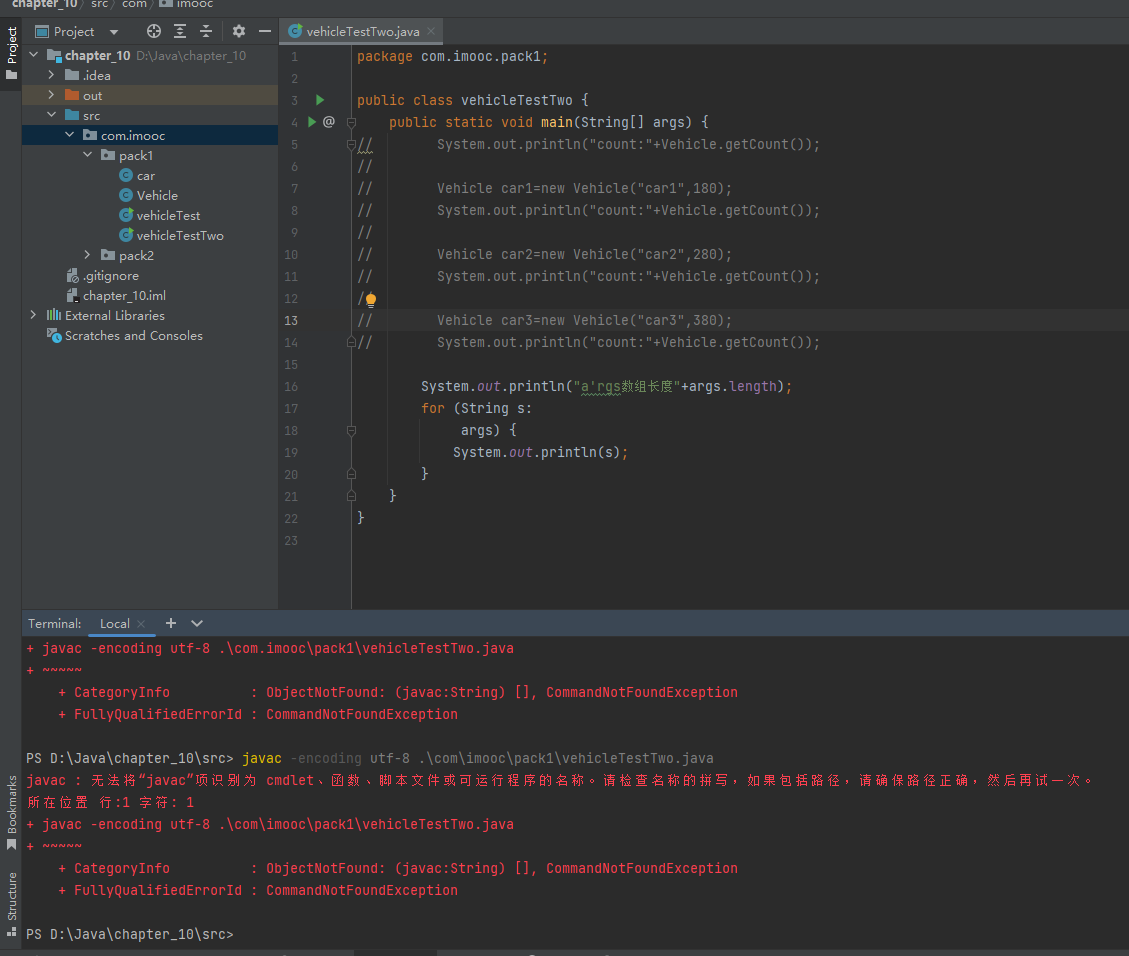Click the pack2 folder icon
The height and width of the screenshot is (956, 1129).
(x=108, y=255)
